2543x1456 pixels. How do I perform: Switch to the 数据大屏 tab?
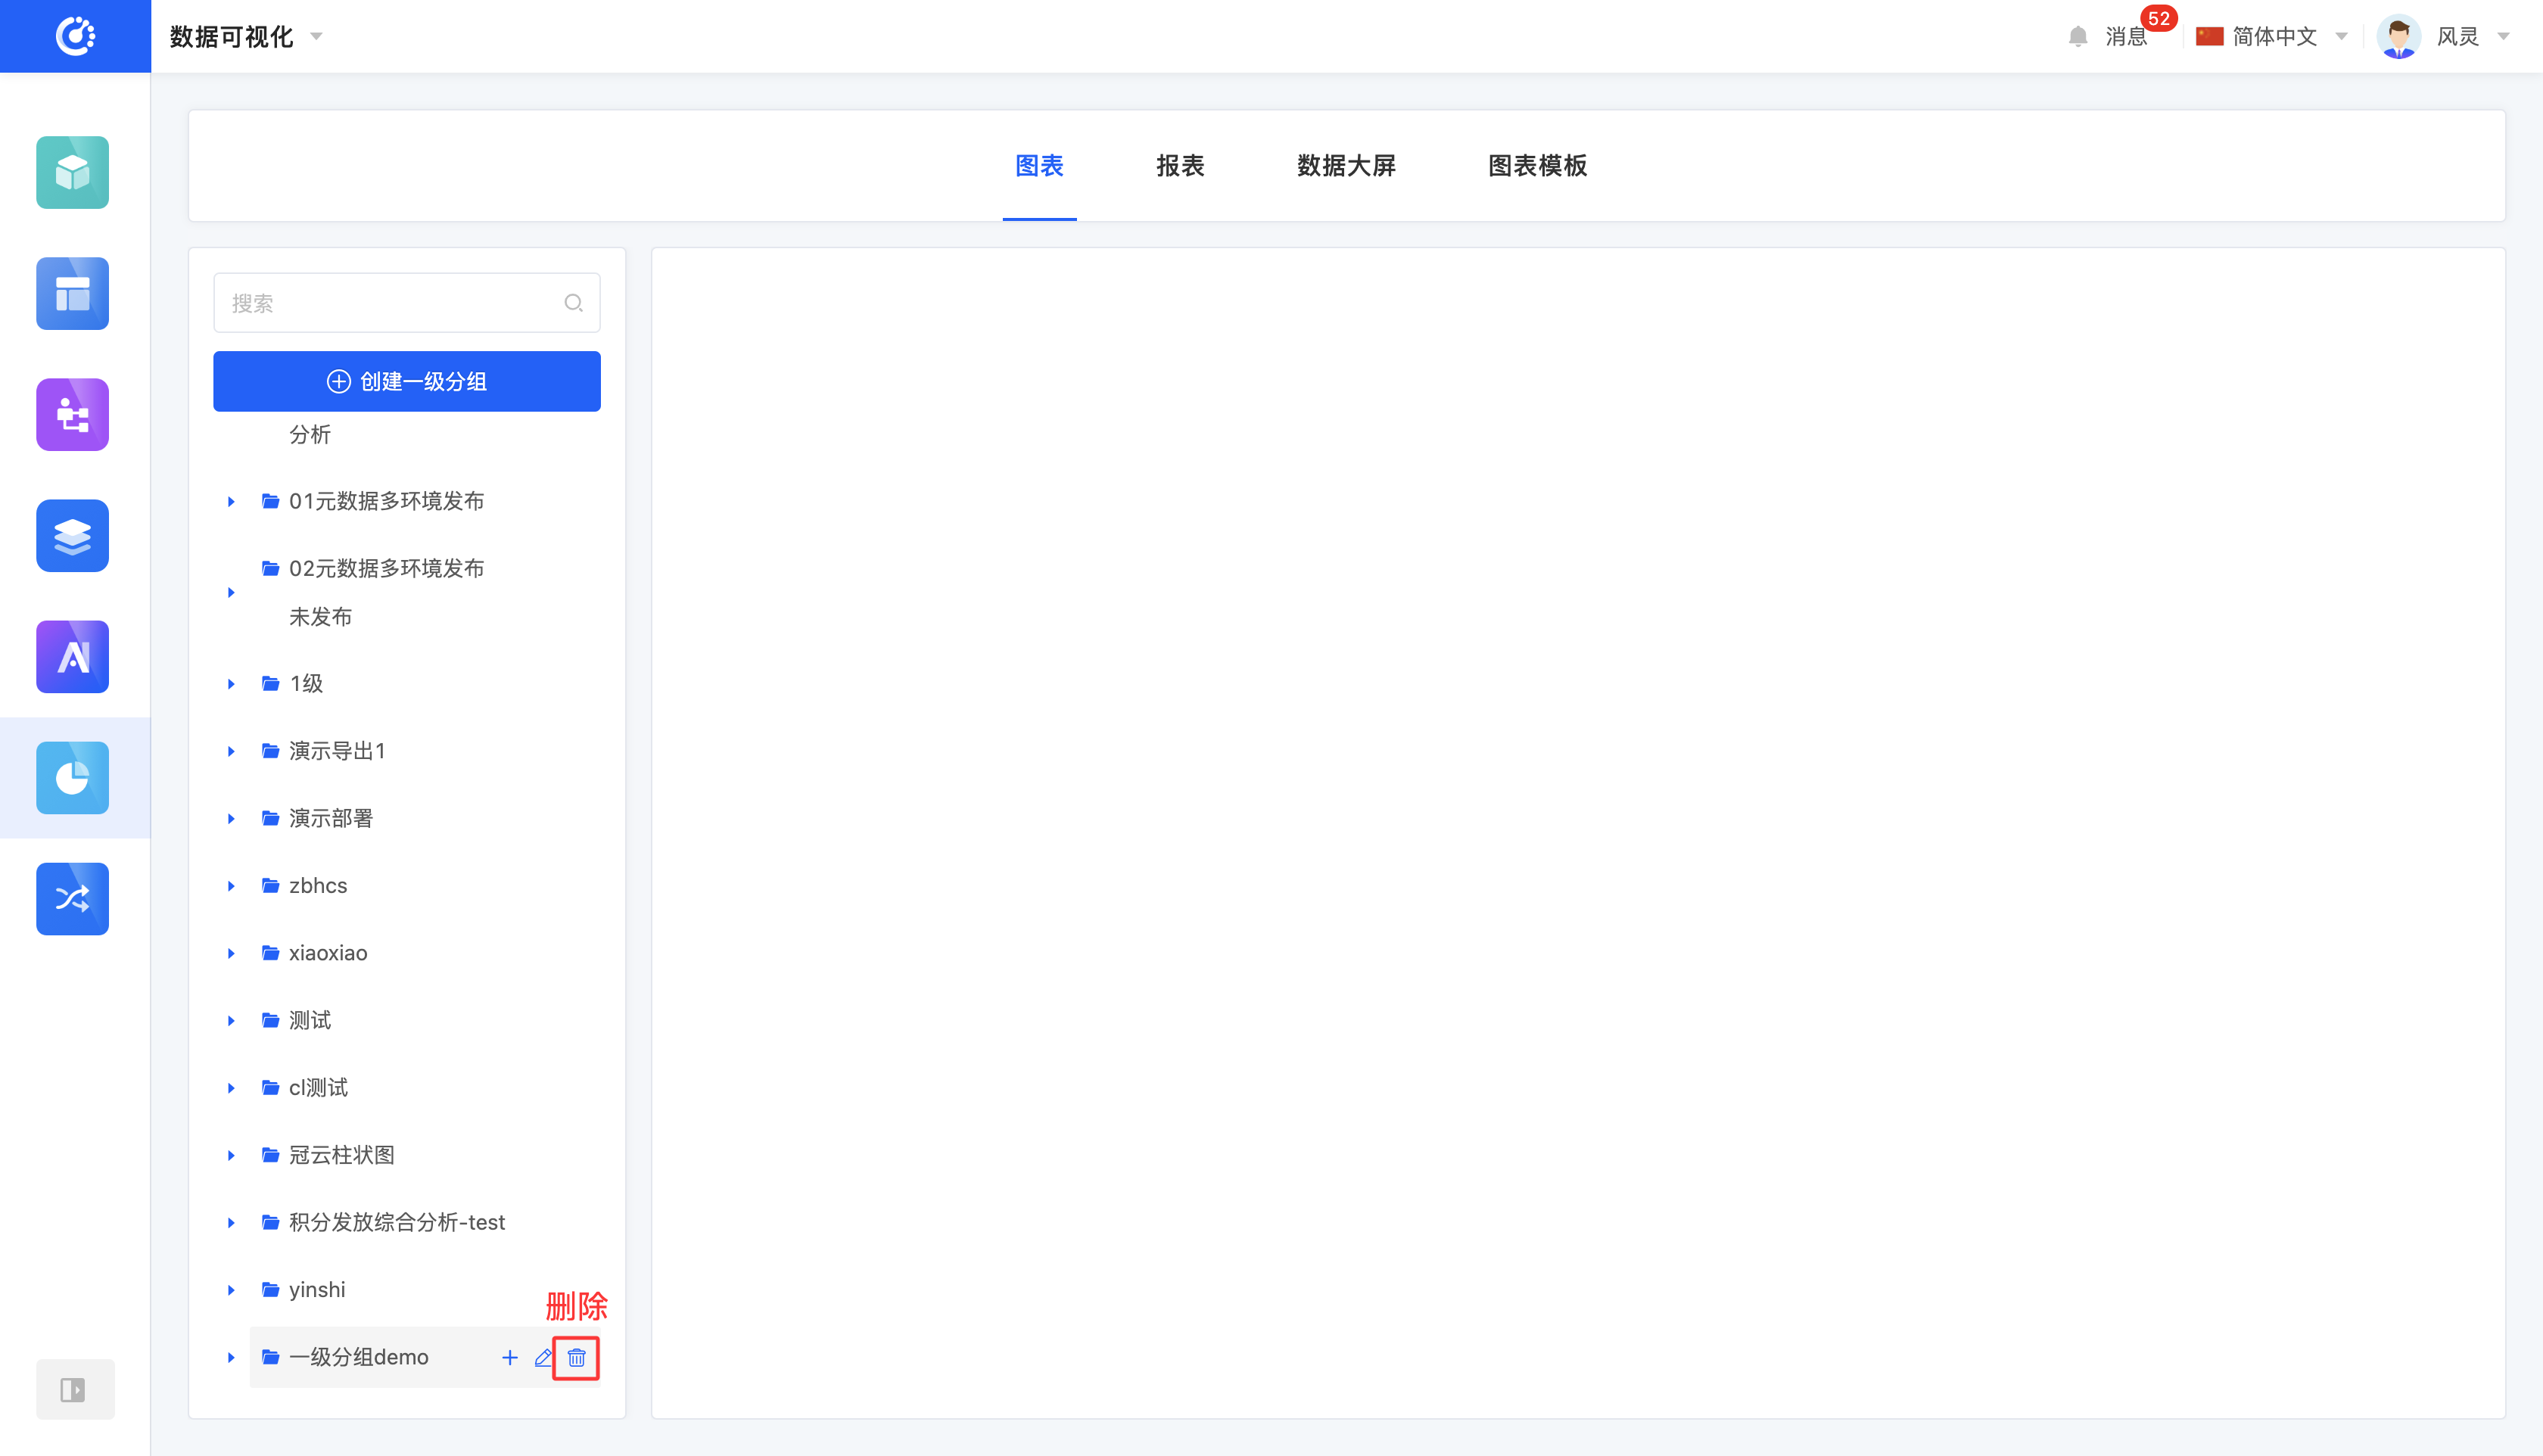(x=1346, y=165)
